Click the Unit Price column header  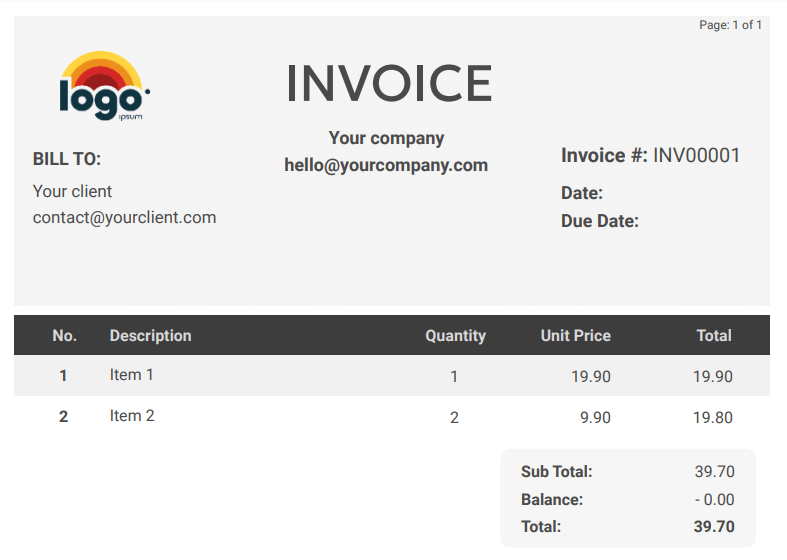click(575, 336)
